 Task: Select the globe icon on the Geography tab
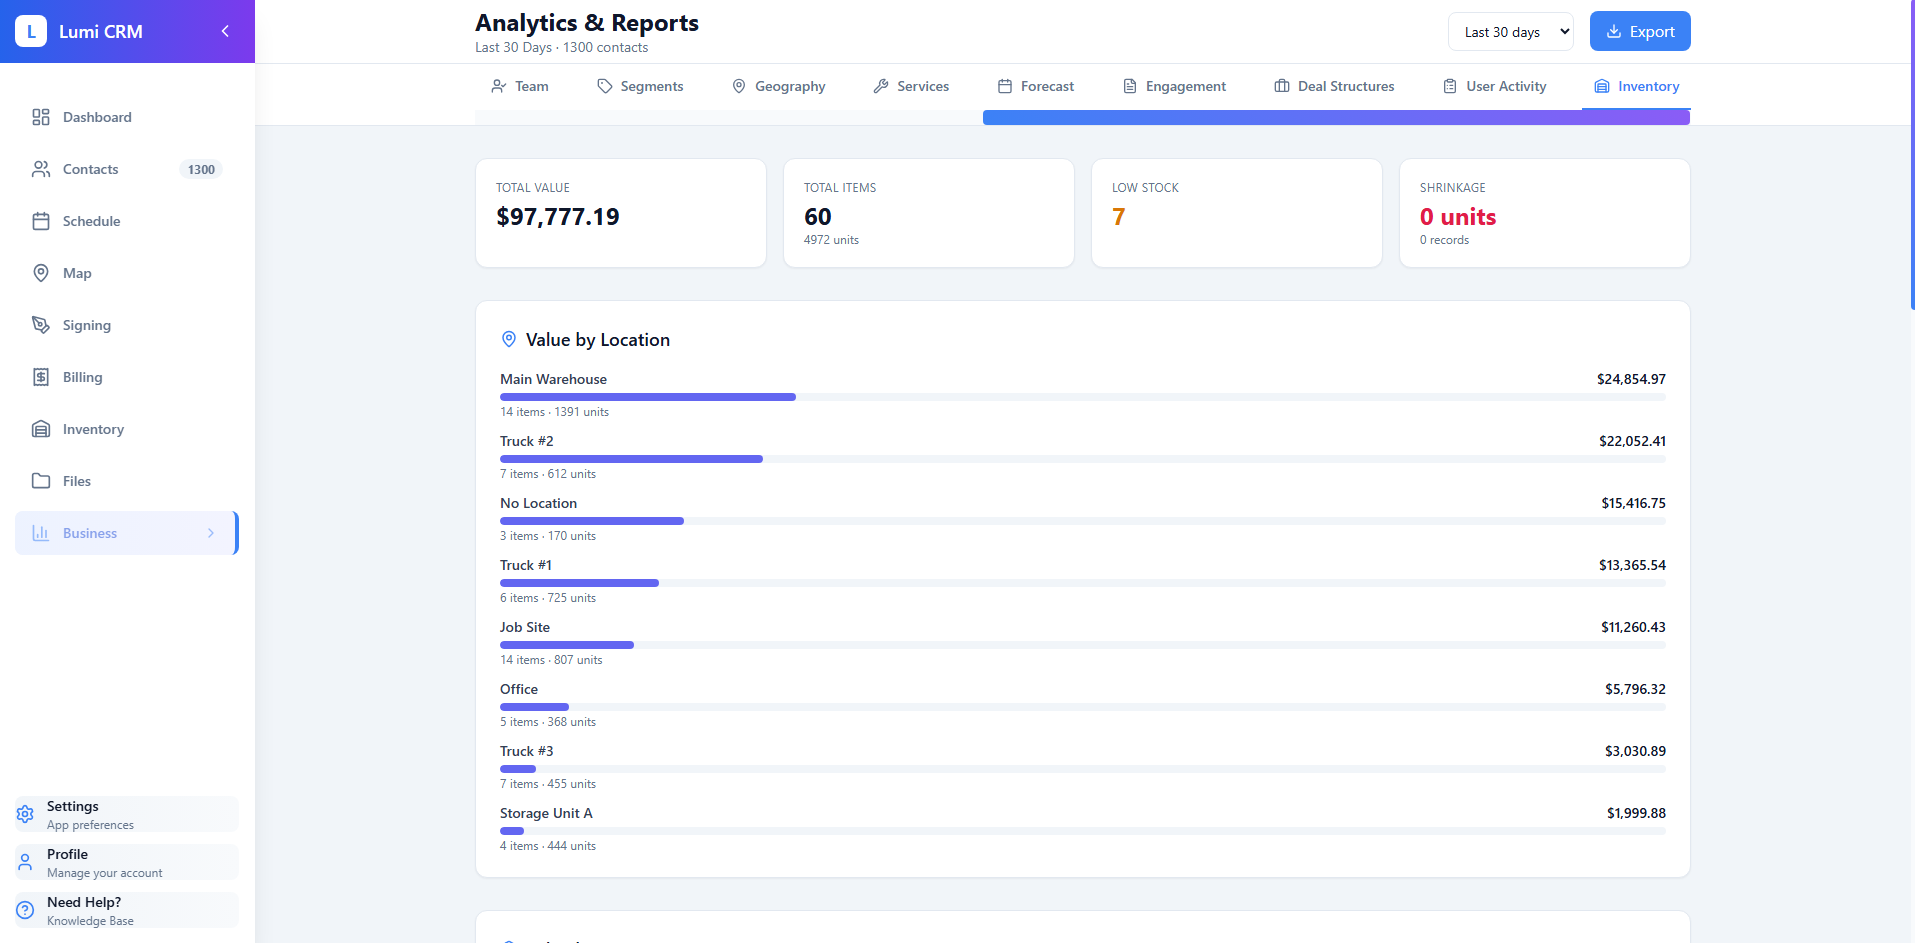(x=739, y=86)
